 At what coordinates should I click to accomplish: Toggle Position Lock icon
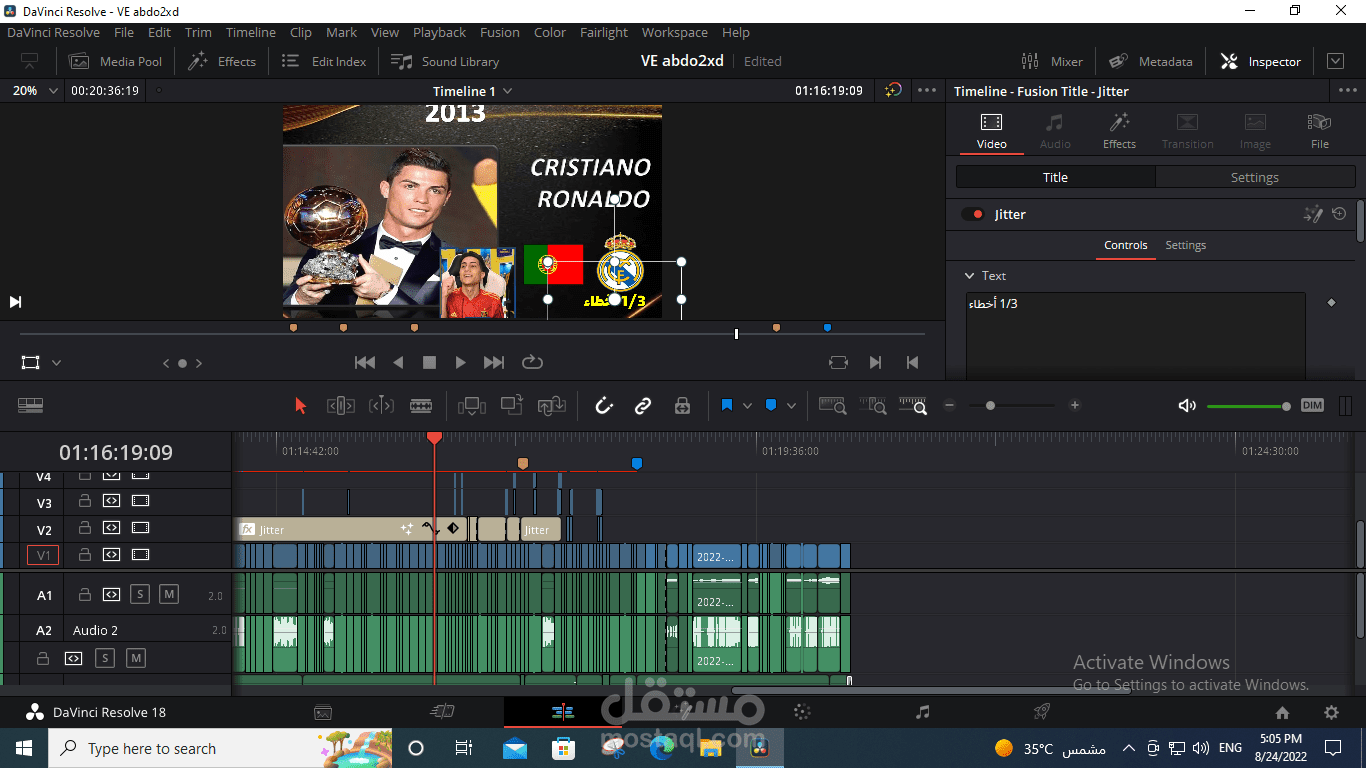(x=682, y=405)
